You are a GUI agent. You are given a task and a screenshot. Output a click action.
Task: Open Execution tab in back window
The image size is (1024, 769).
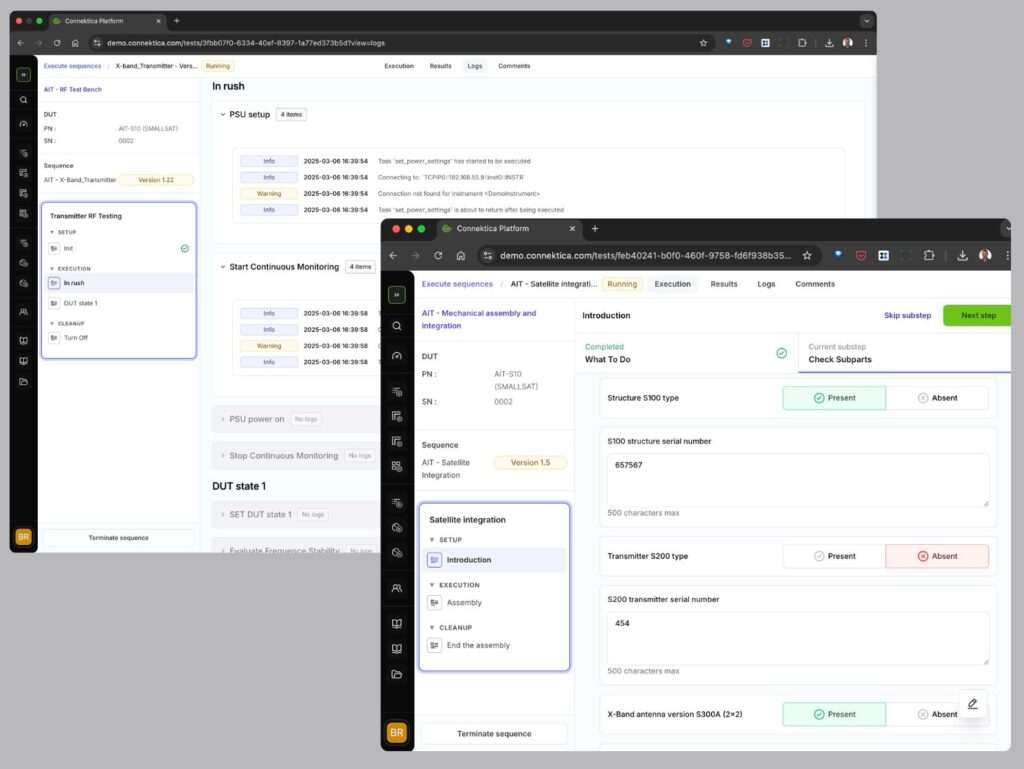pyautogui.click(x=398, y=66)
